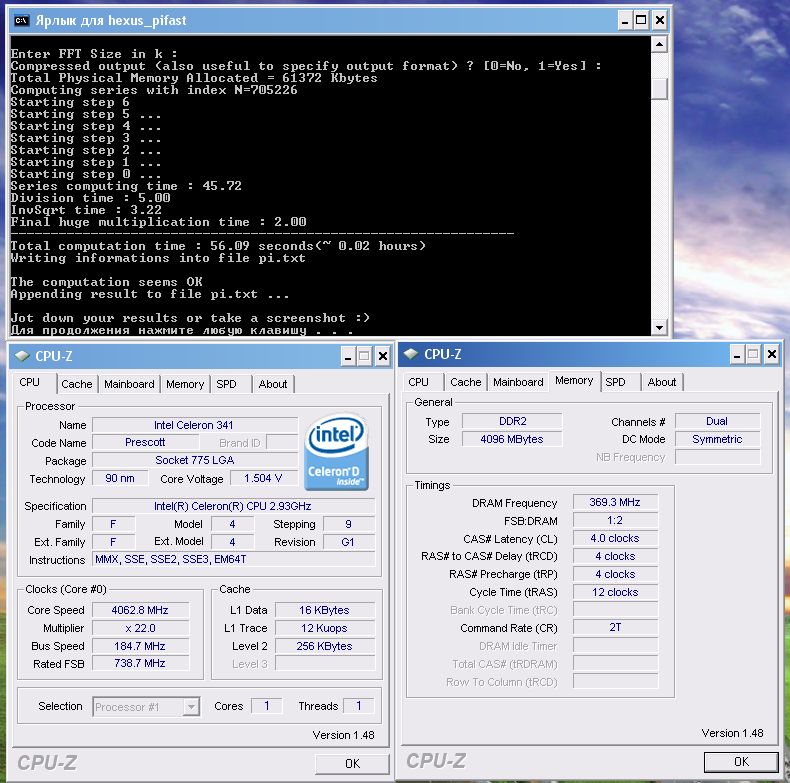Close the left CPU-Z window
790x783 pixels.
point(382,357)
